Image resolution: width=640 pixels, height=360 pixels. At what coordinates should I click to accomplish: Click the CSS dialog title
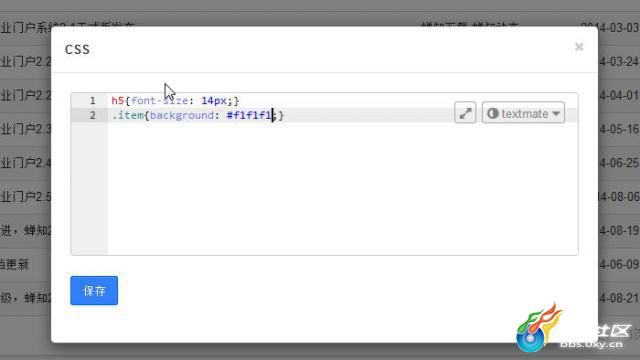pos(77,49)
